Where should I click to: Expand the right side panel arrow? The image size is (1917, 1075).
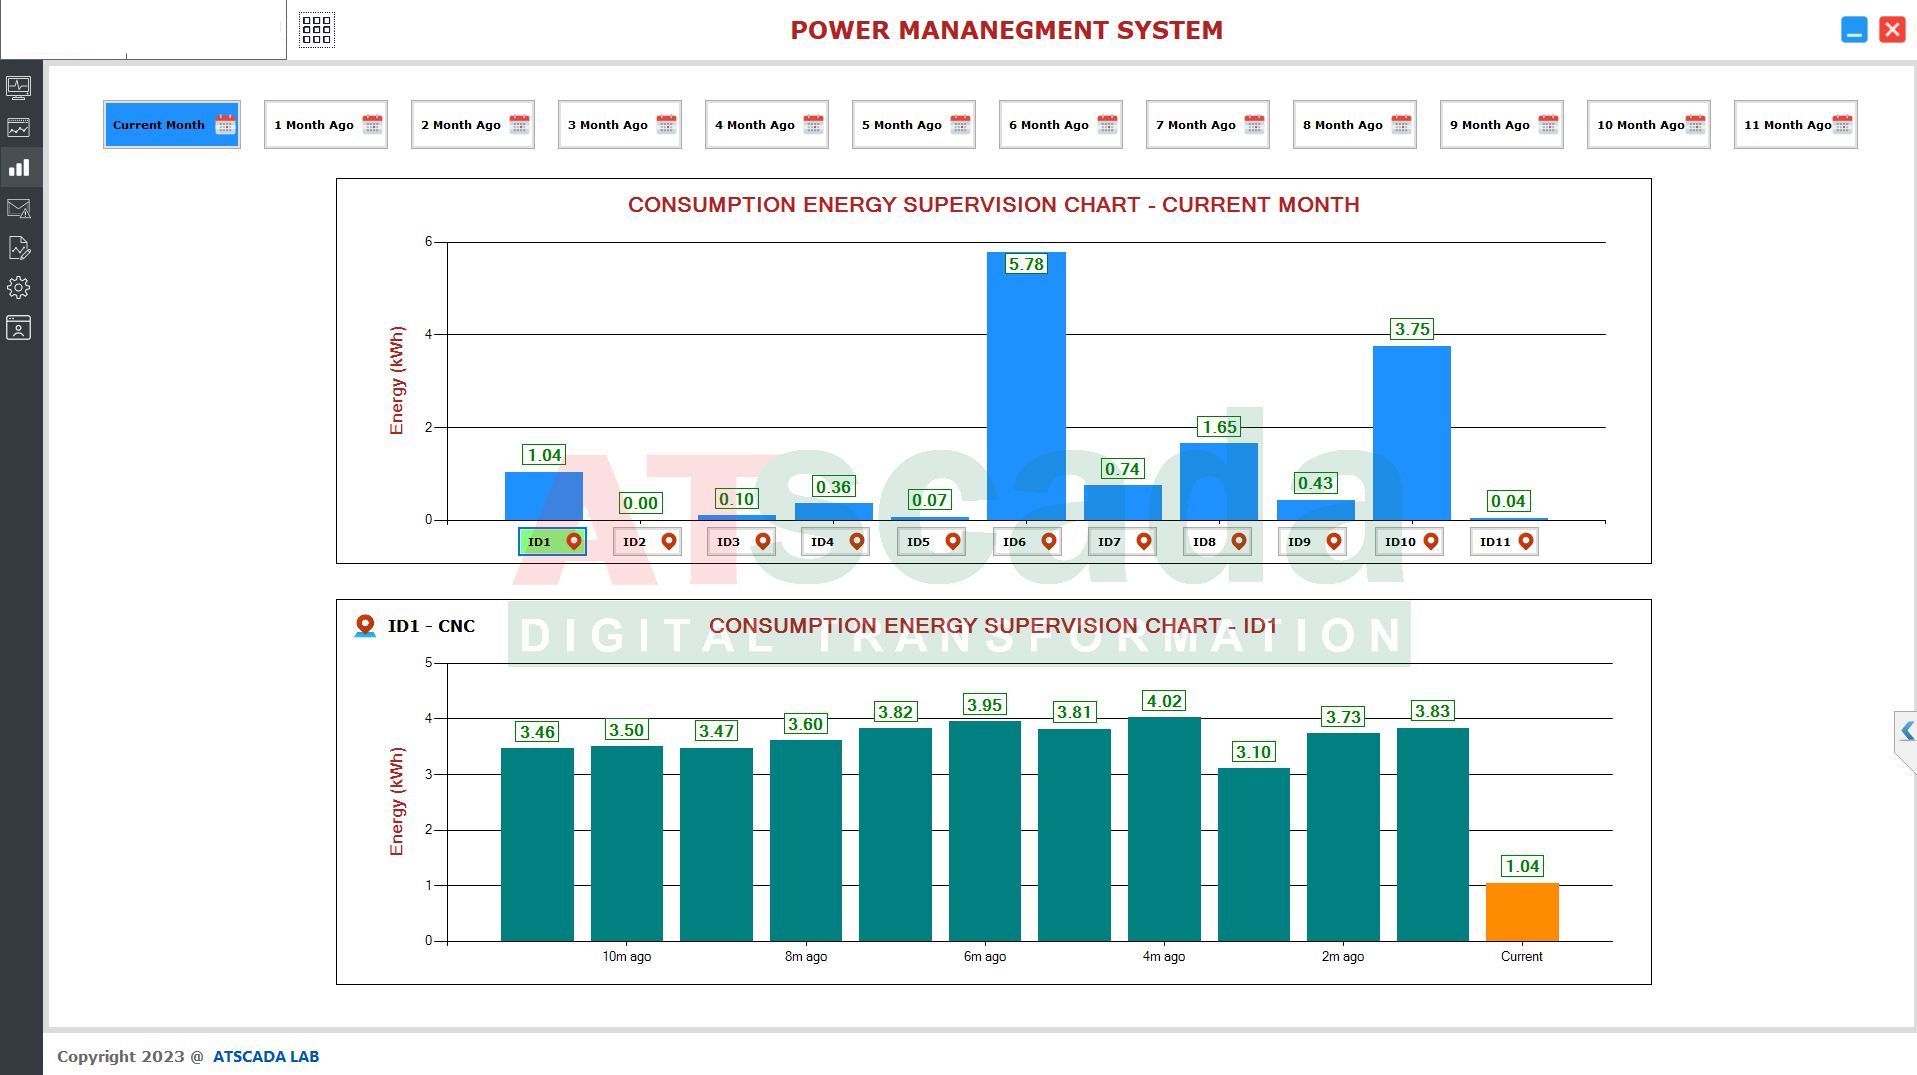(1906, 732)
